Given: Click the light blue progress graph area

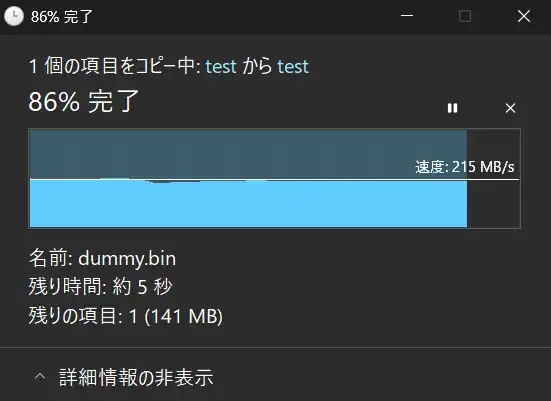Looking at the screenshot, I should (x=248, y=204).
